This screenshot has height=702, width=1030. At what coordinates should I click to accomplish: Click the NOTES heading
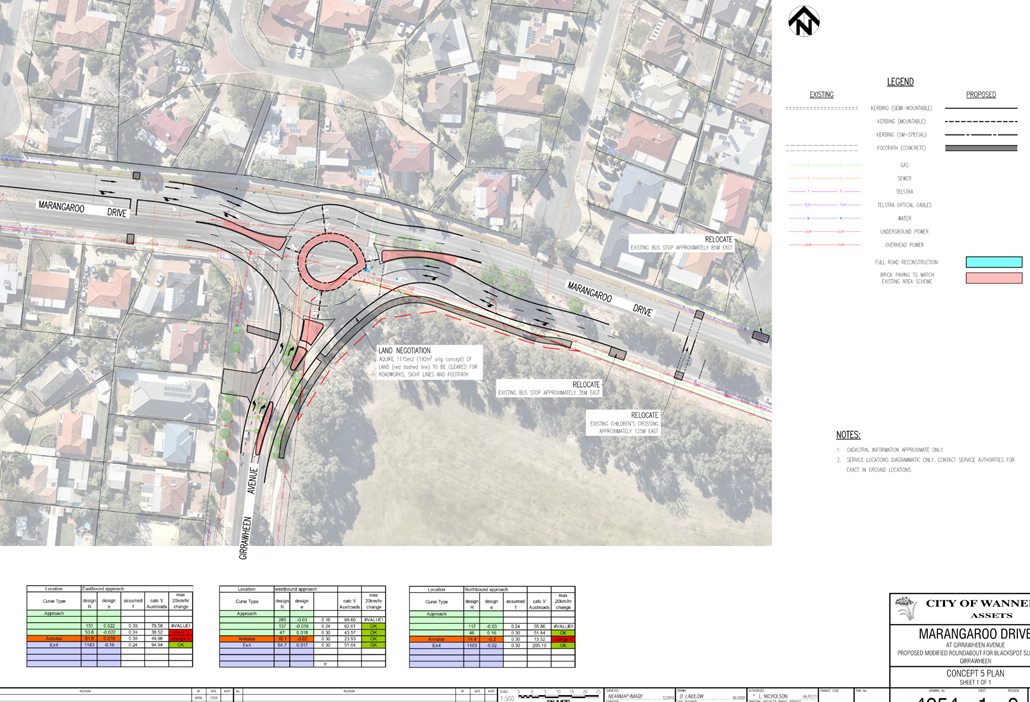point(848,435)
